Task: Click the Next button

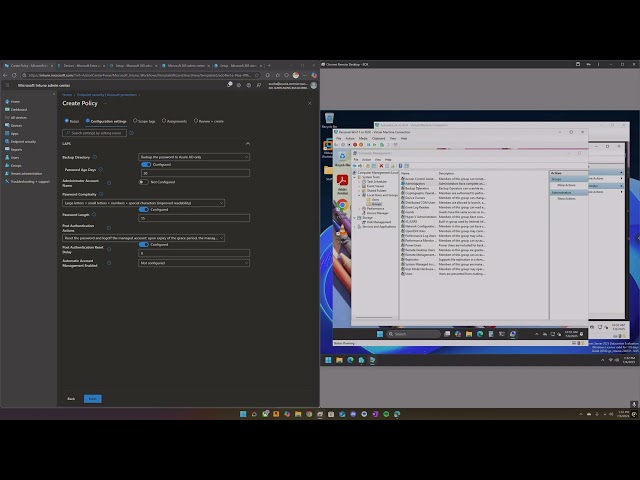Action: [x=93, y=399]
